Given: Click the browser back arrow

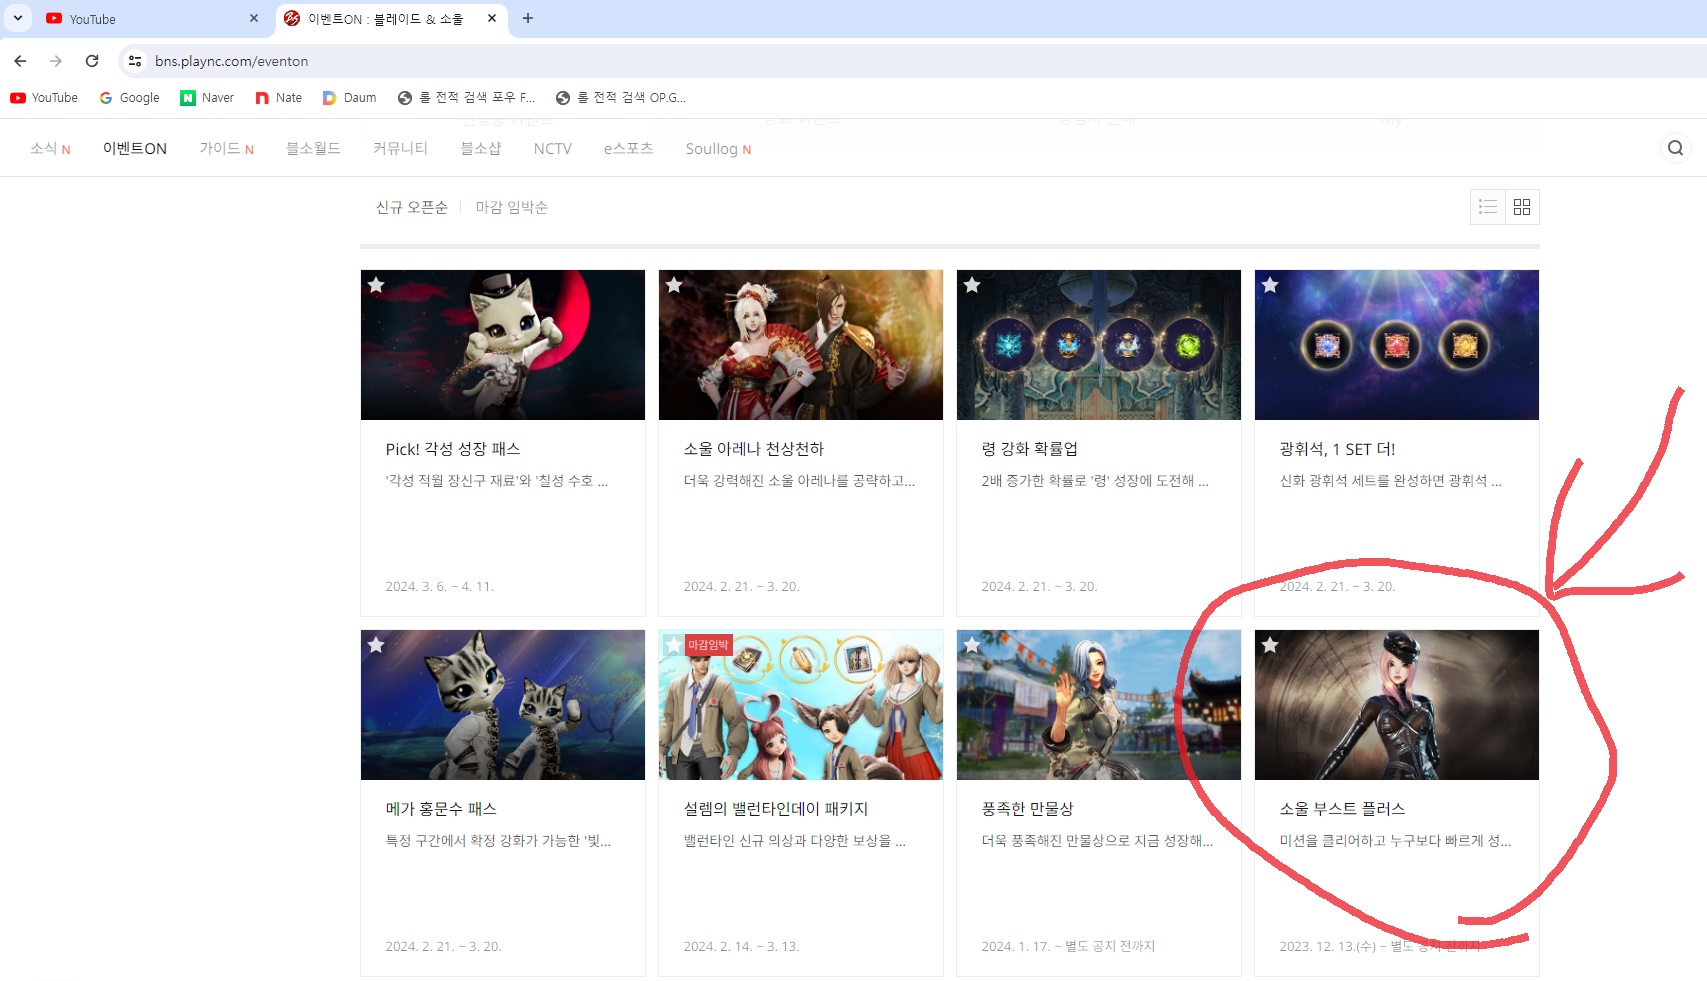Looking at the screenshot, I should pyautogui.click(x=20, y=61).
